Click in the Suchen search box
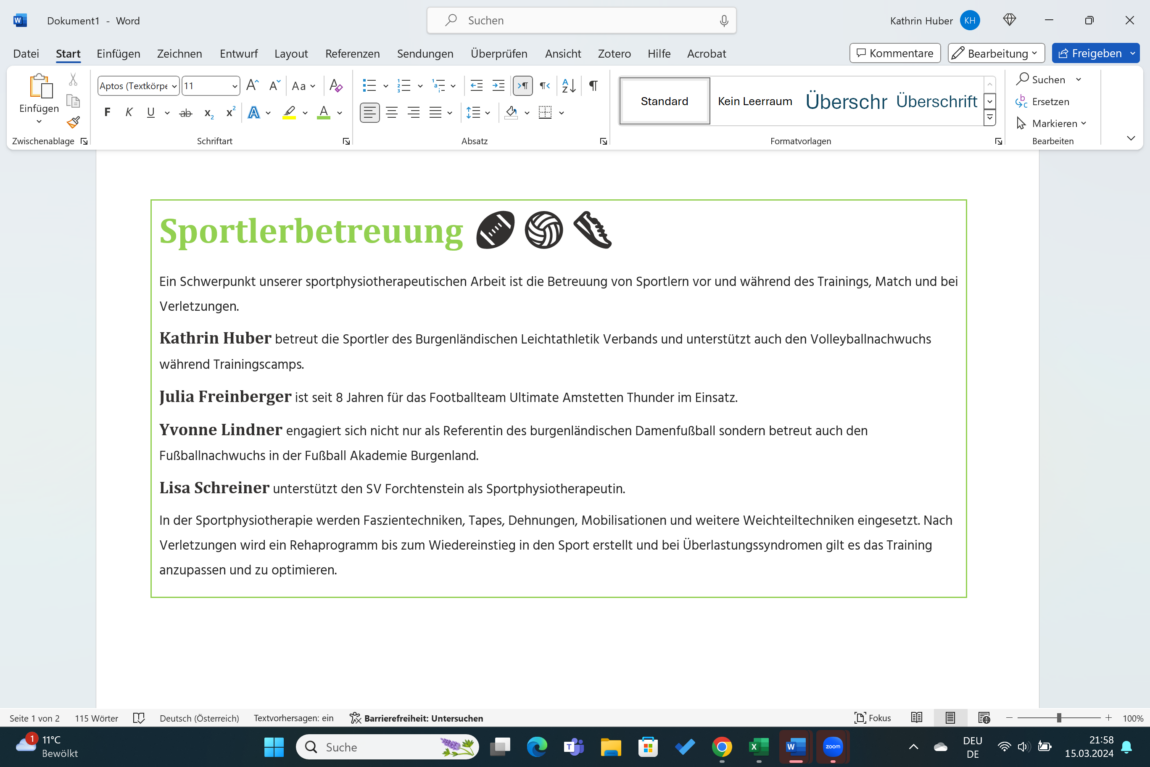Viewport: 1150px width, 767px height. tap(582, 20)
